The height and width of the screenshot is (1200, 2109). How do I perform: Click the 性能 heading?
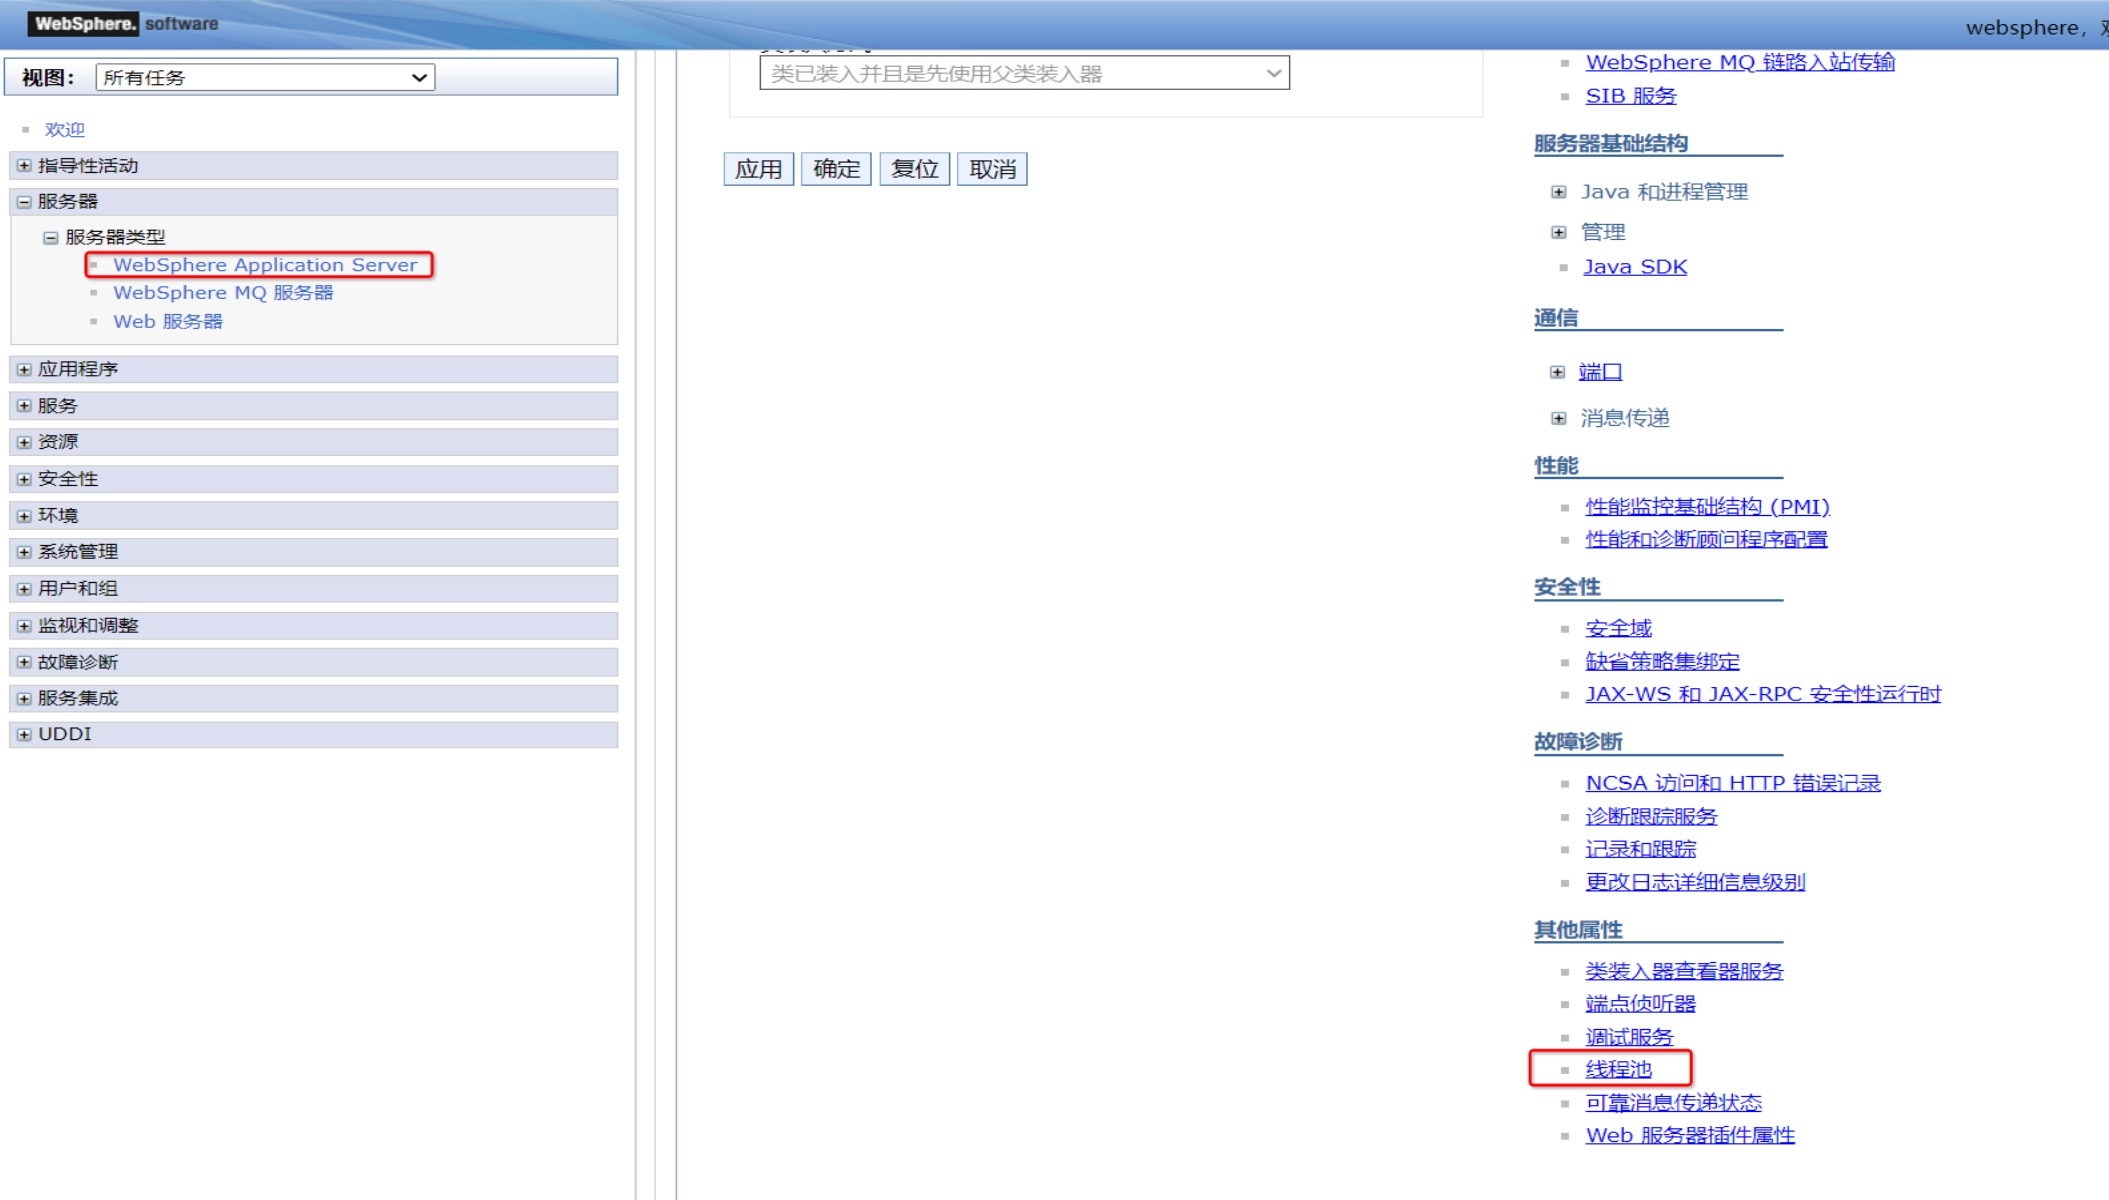click(x=1556, y=466)
